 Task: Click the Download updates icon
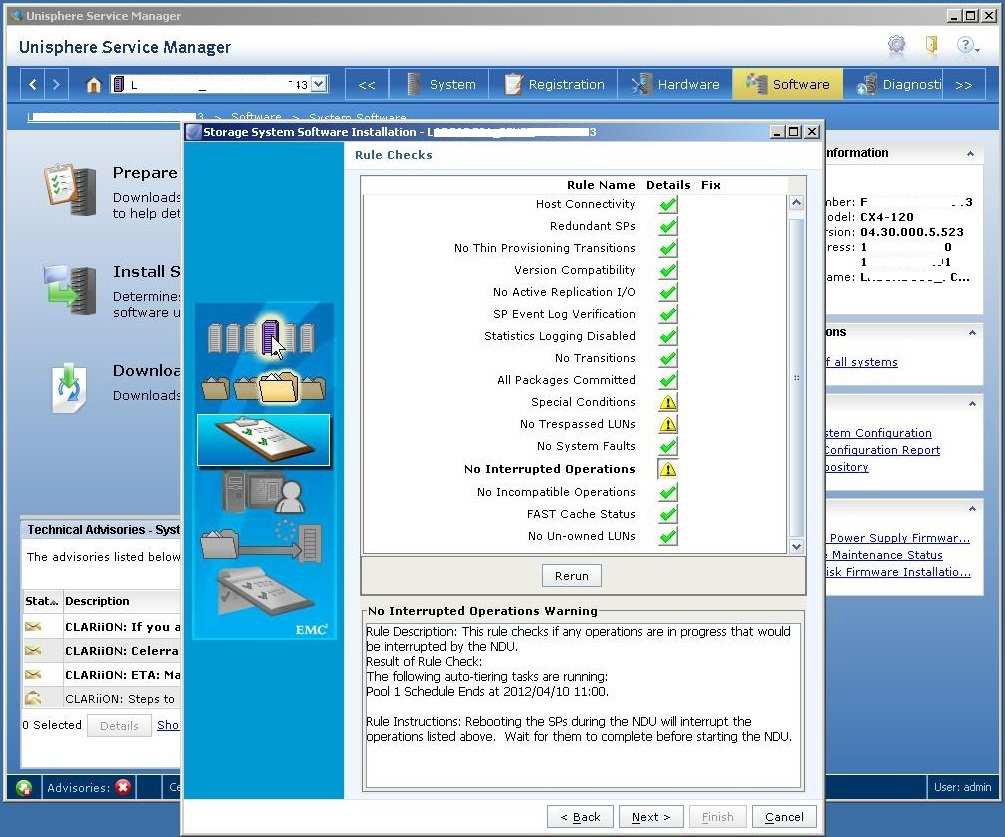click(69, 387)
